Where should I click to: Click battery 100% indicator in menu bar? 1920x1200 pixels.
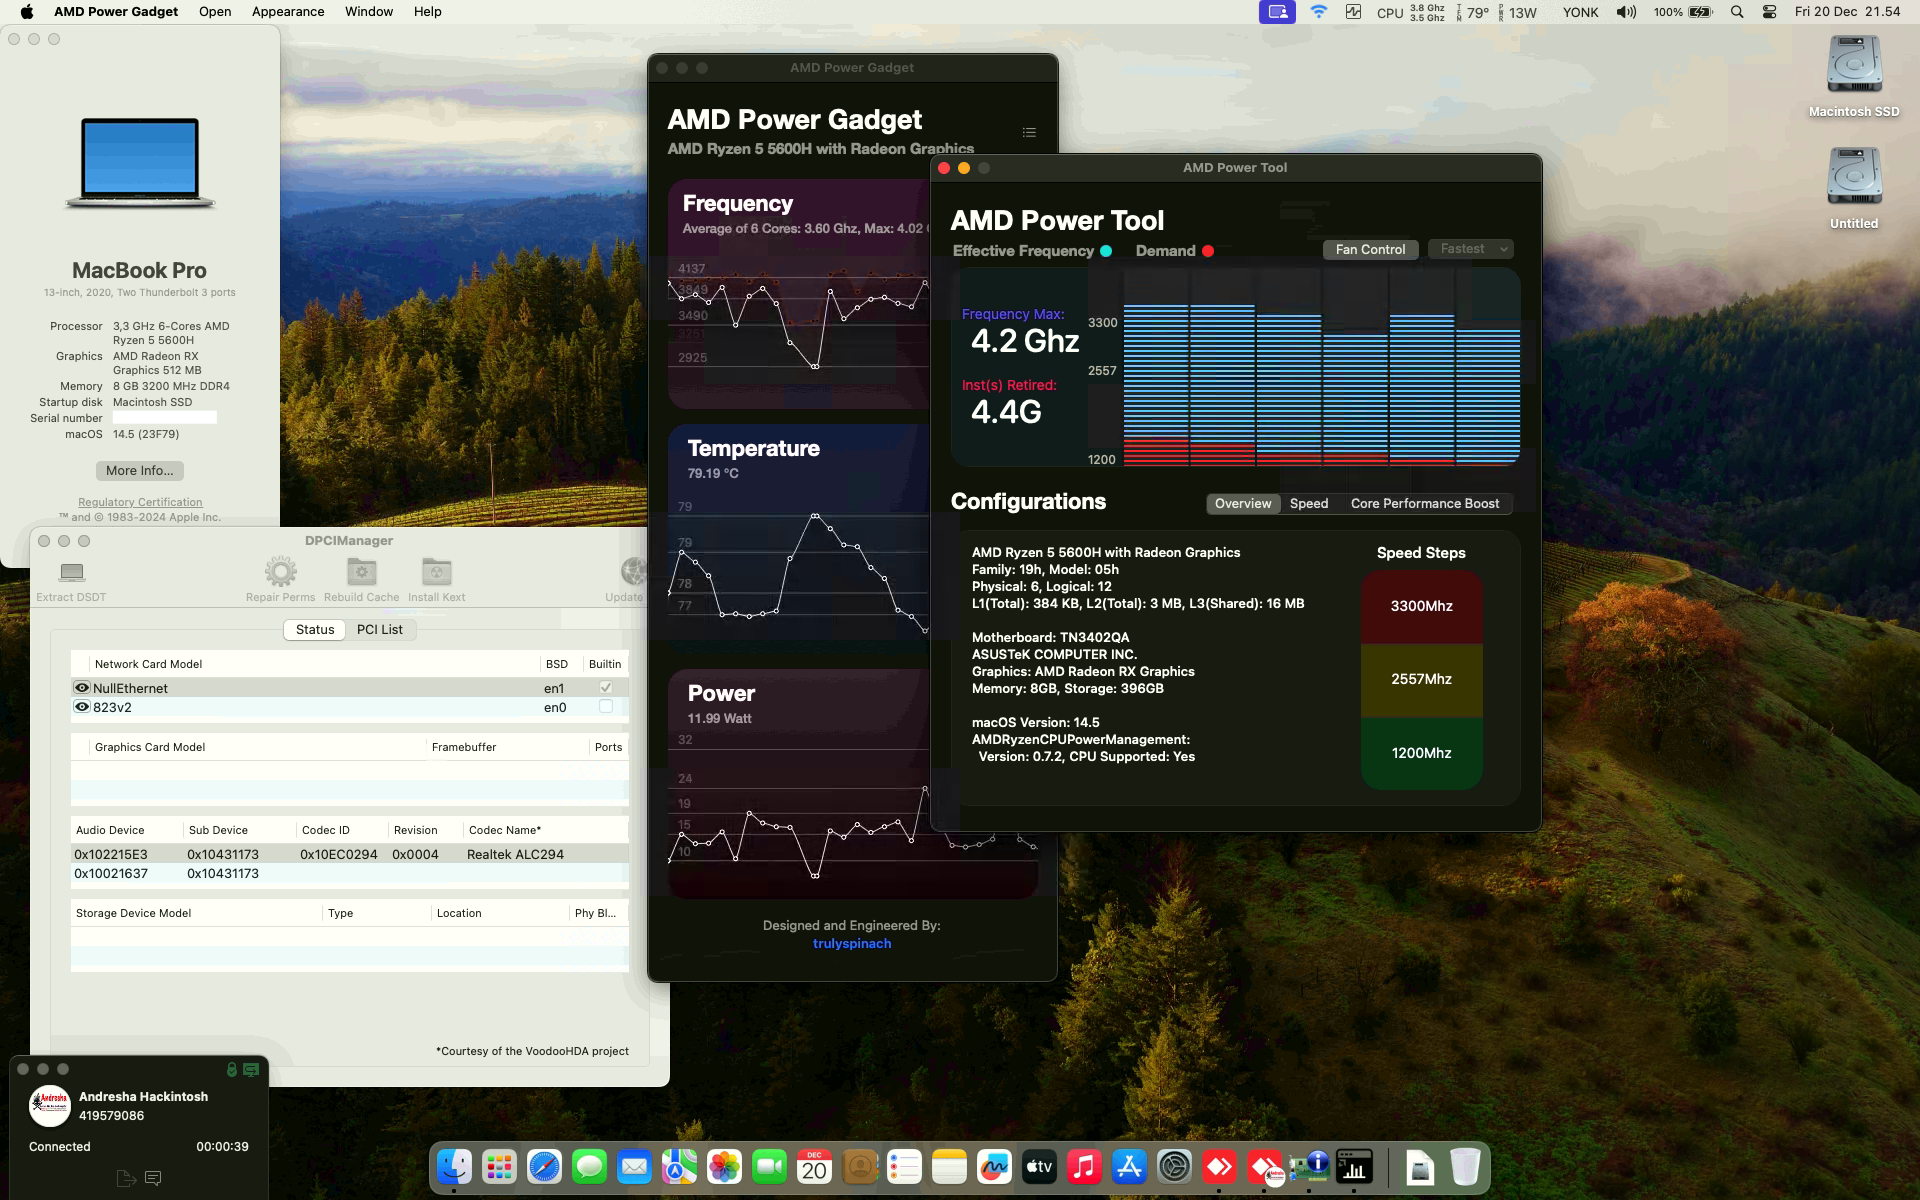tap(1683, 12)
